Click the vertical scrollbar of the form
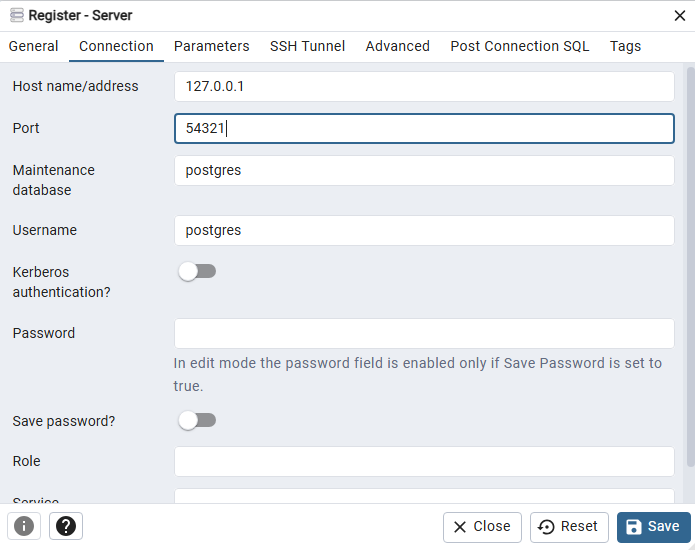 coord(690,267)
